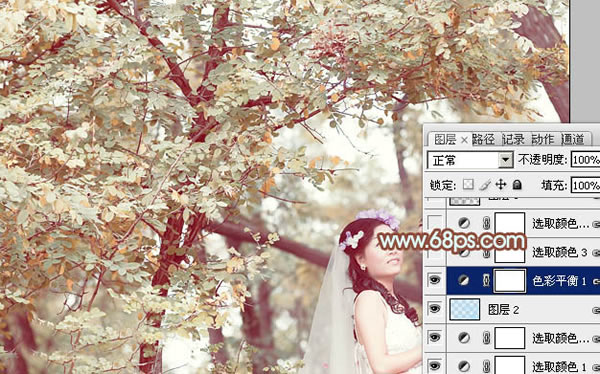
Task: Click adjustment icon of 色彩平衡 1 layer
Action: tap(464, 280)
